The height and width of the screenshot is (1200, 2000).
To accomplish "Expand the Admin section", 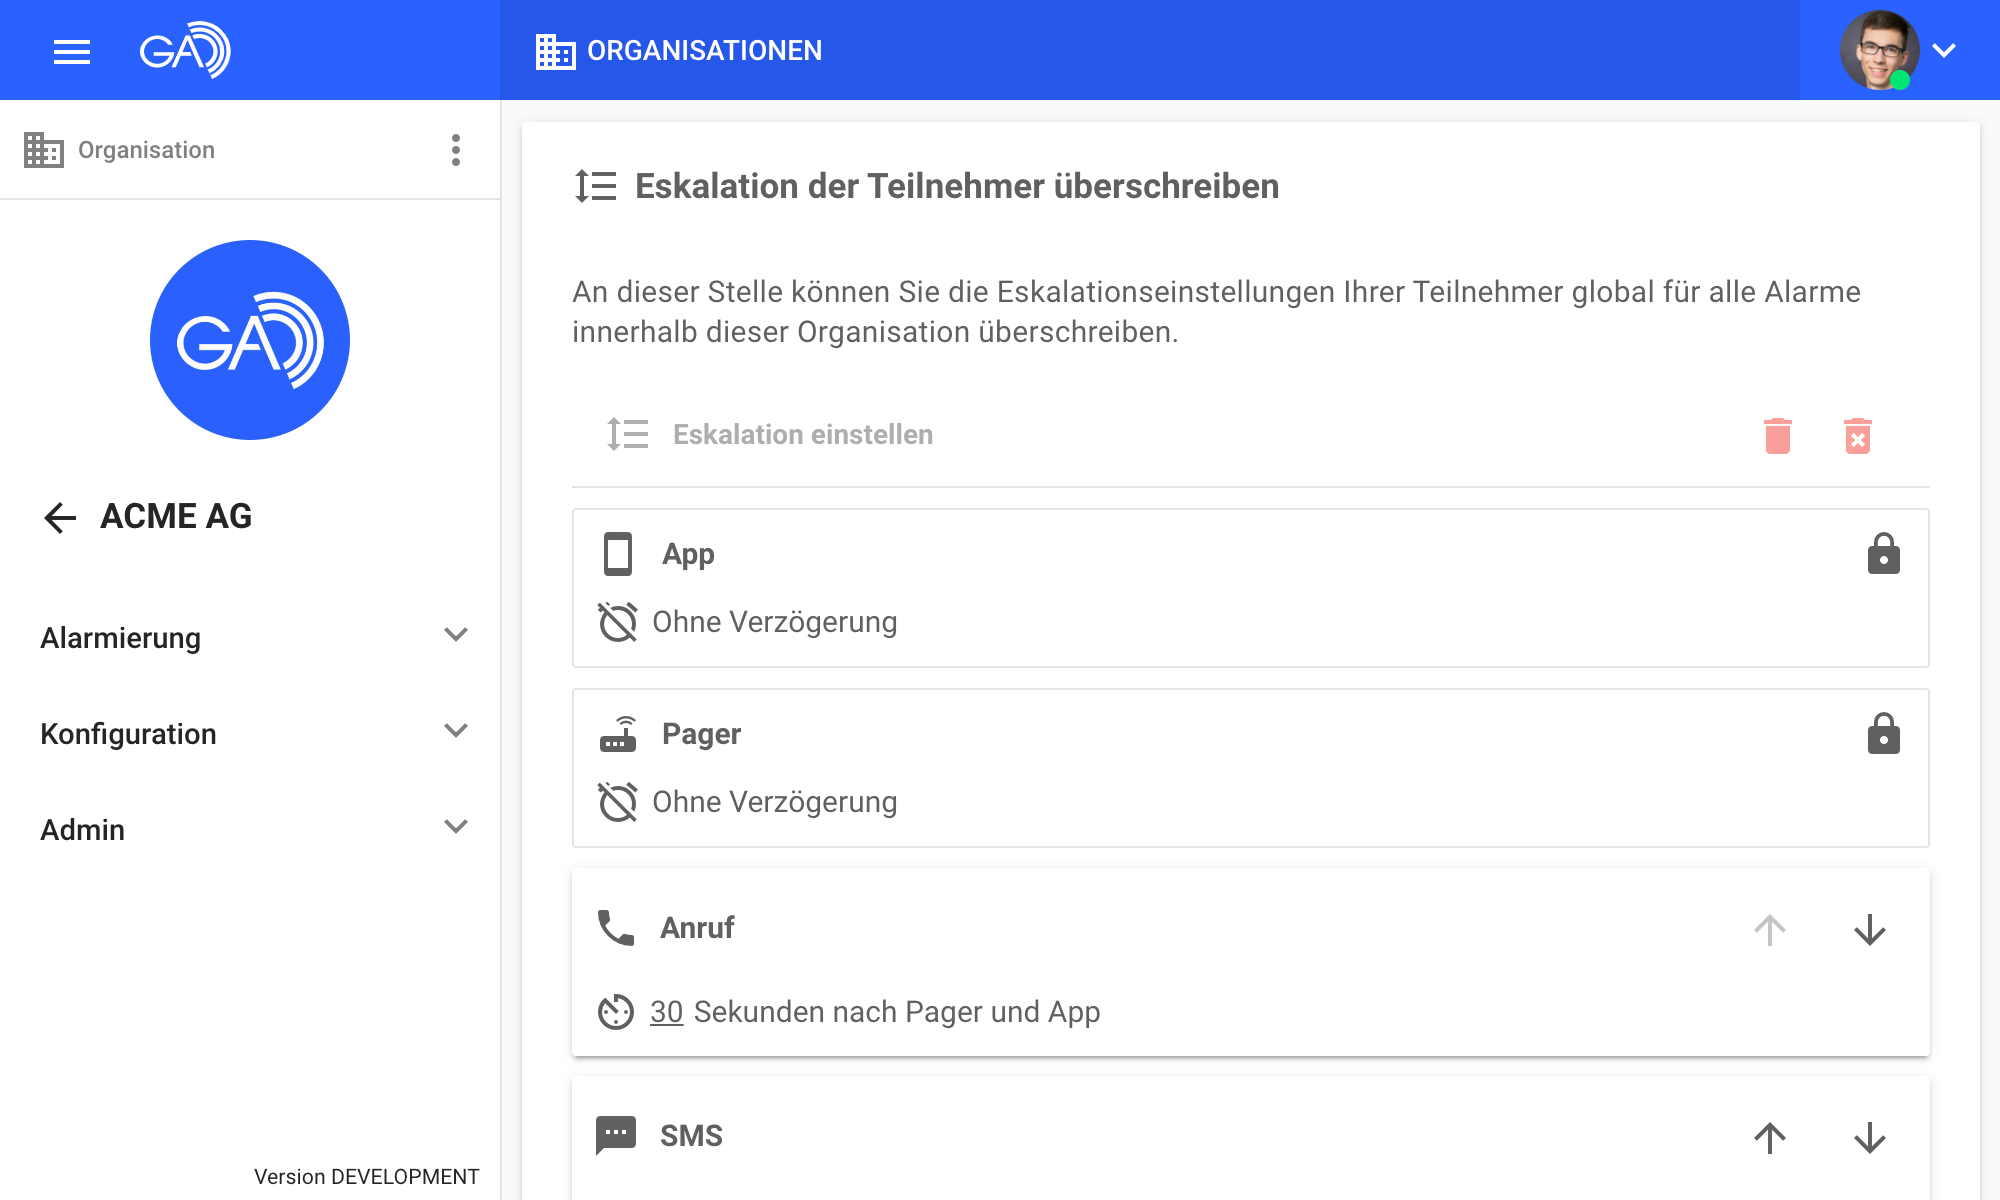I will click(455, 828).
